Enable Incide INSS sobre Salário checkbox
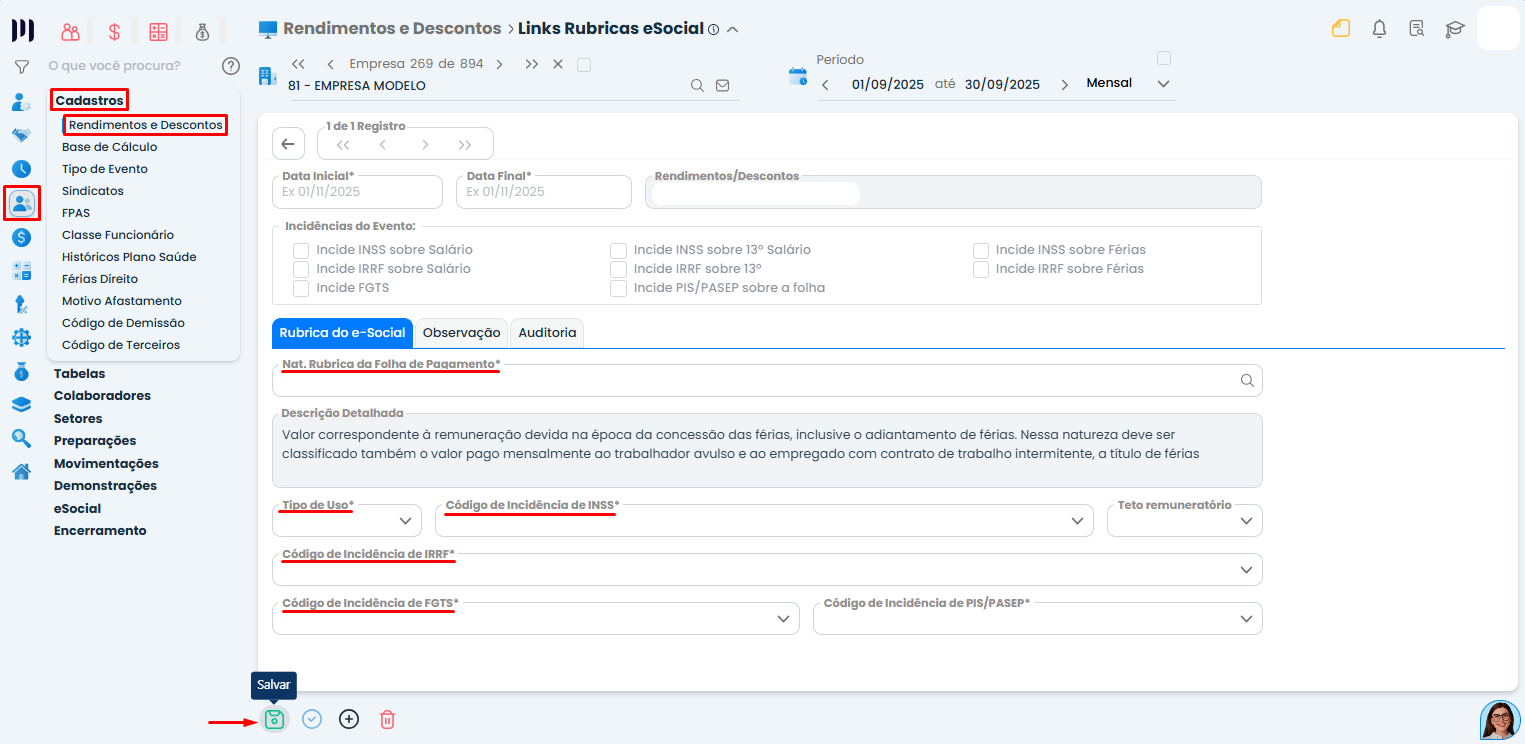Viewport: 1525px width, 744px height. click(x=301, y=250)
